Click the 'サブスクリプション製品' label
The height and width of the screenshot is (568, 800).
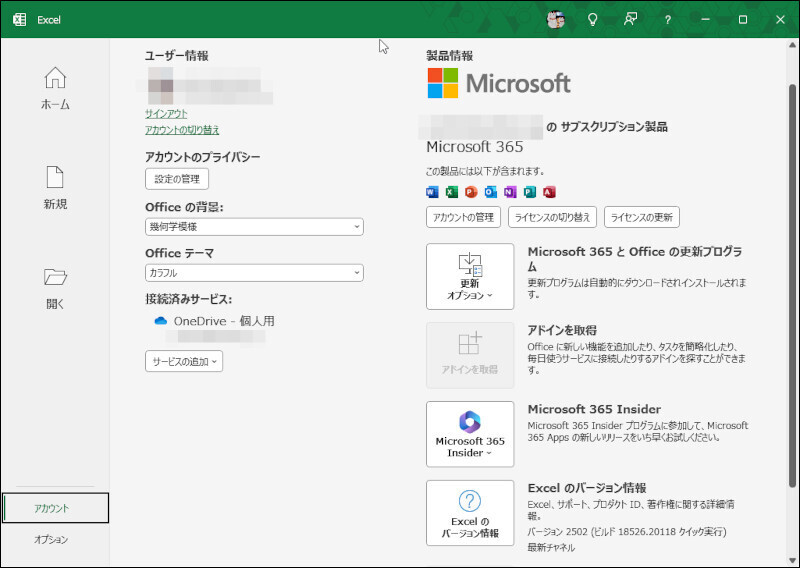(x=614, y=127)
